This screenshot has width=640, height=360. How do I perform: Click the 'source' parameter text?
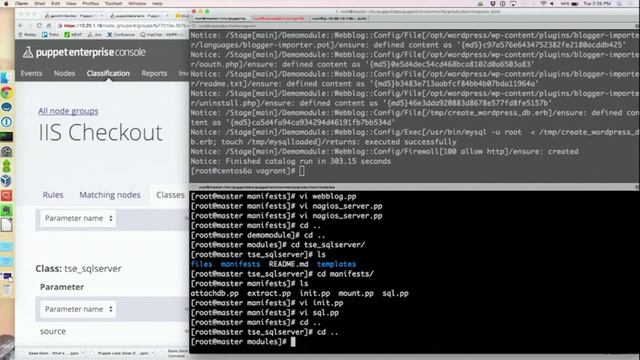53,331
